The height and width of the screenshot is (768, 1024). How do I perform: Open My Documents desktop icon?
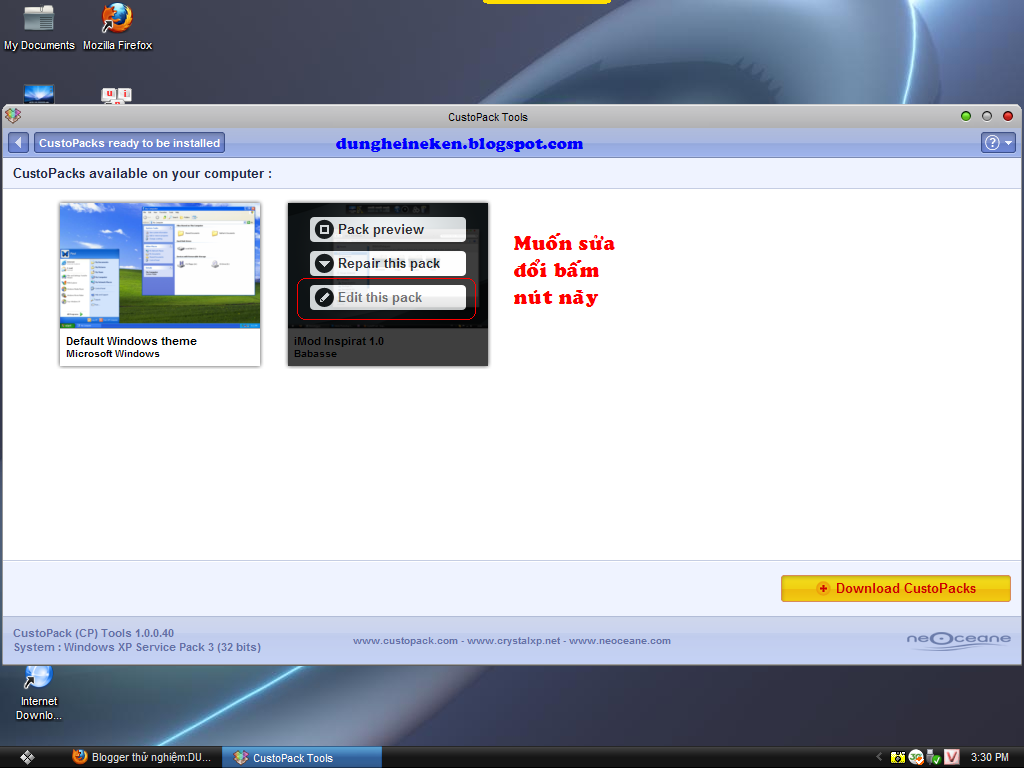point(39,27)
